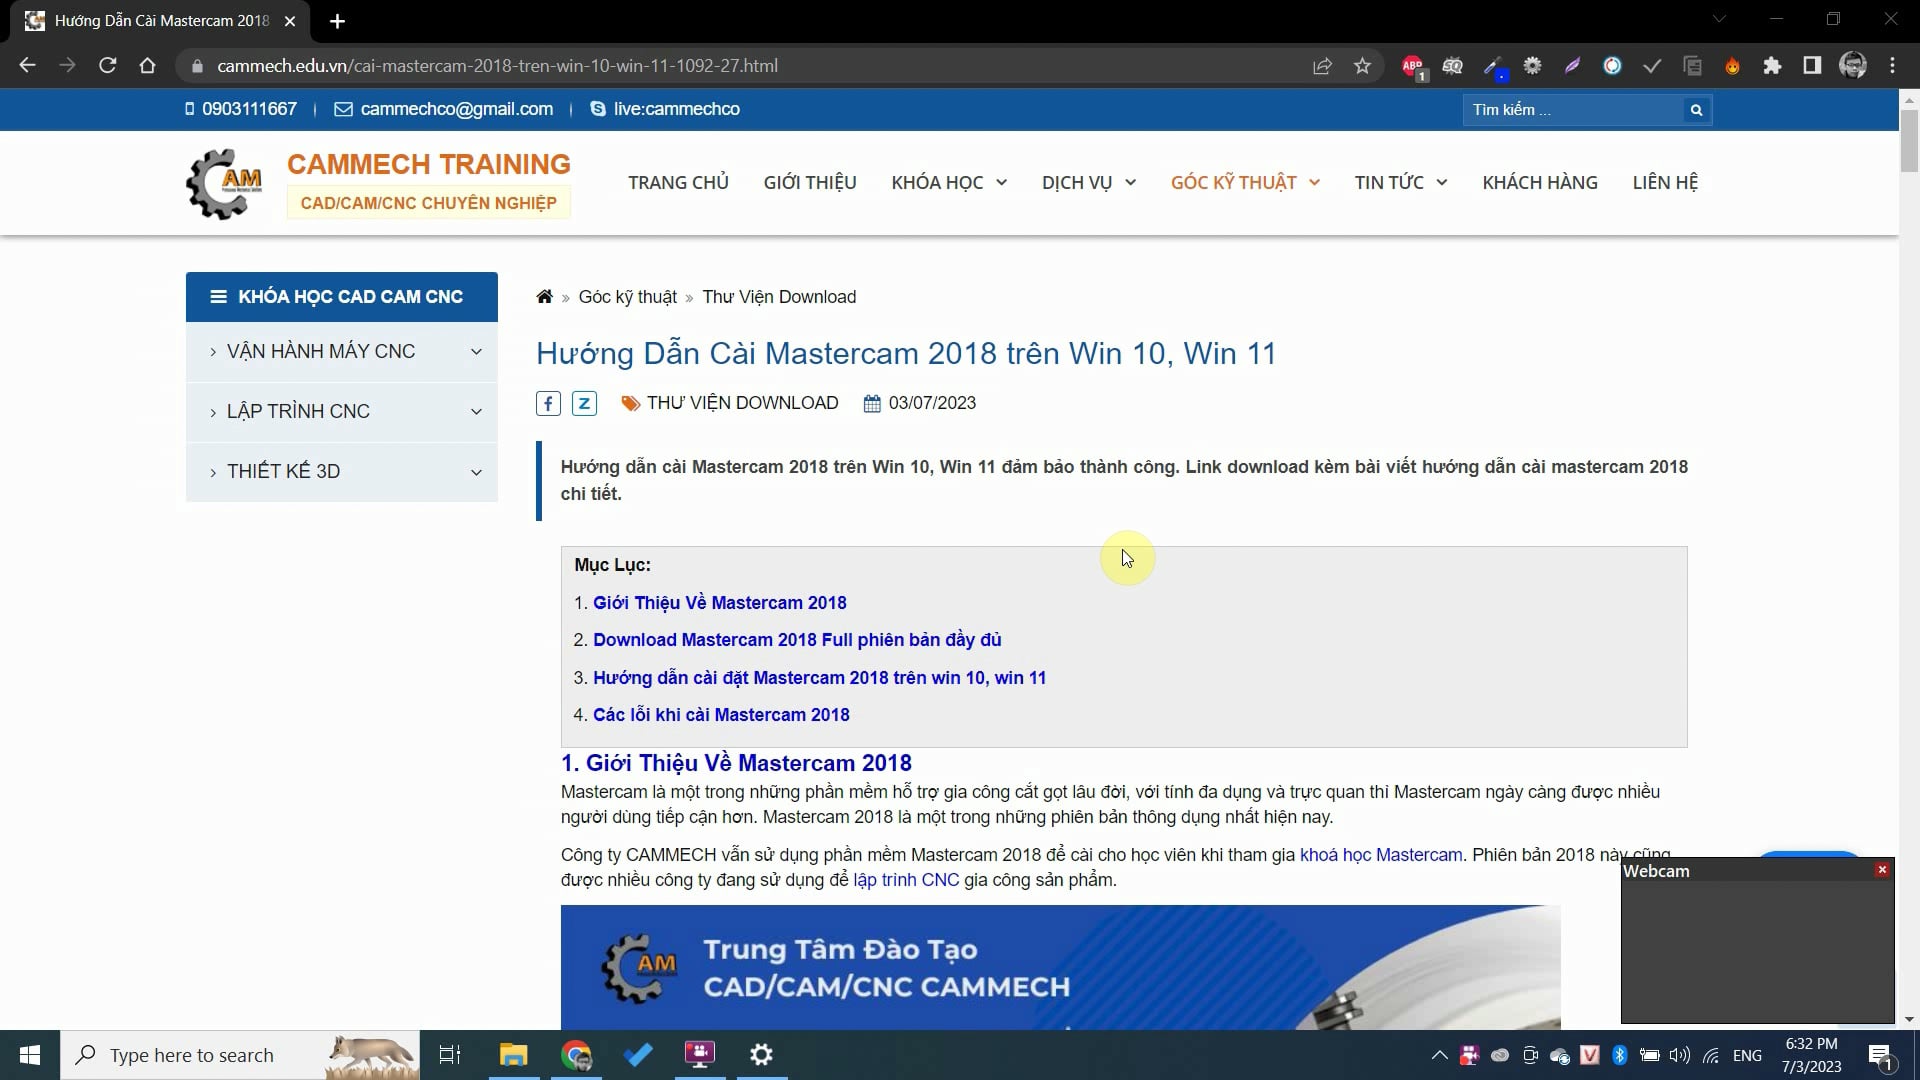Expand the VẬN HÀNH MÁY CNC section
The width and height of the screenshot is (1920, 1080).
[476, 352]
